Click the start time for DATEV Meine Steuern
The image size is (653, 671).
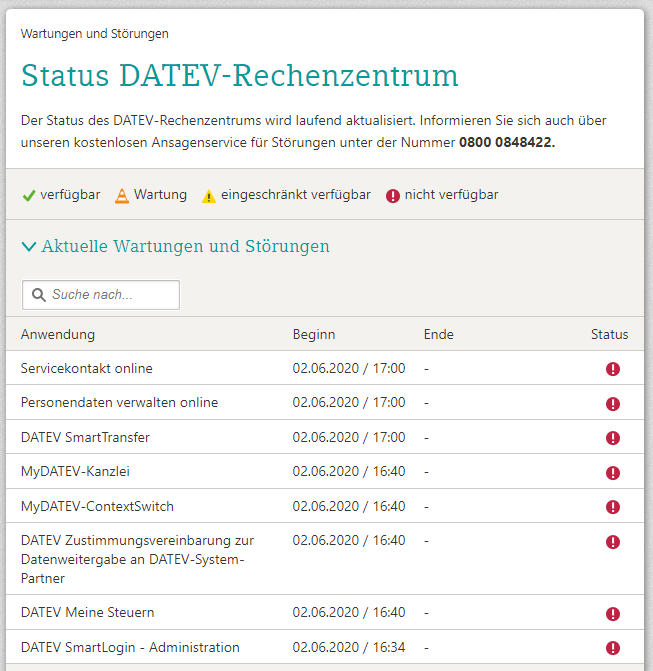tap(349, 612)
